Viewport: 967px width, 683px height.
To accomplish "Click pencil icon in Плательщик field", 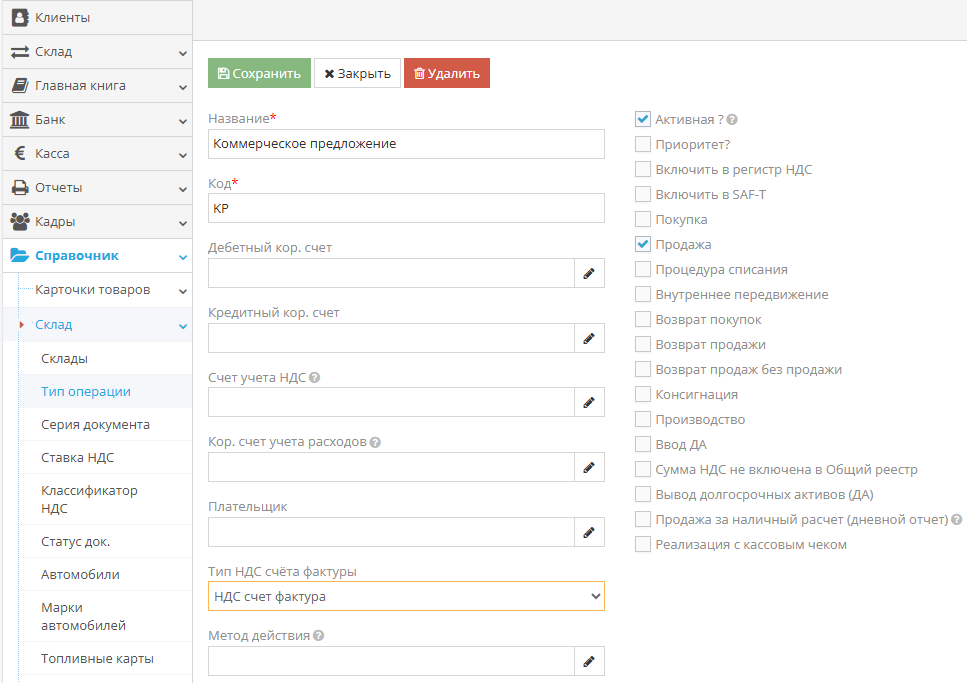I will (x=589, y=532).
